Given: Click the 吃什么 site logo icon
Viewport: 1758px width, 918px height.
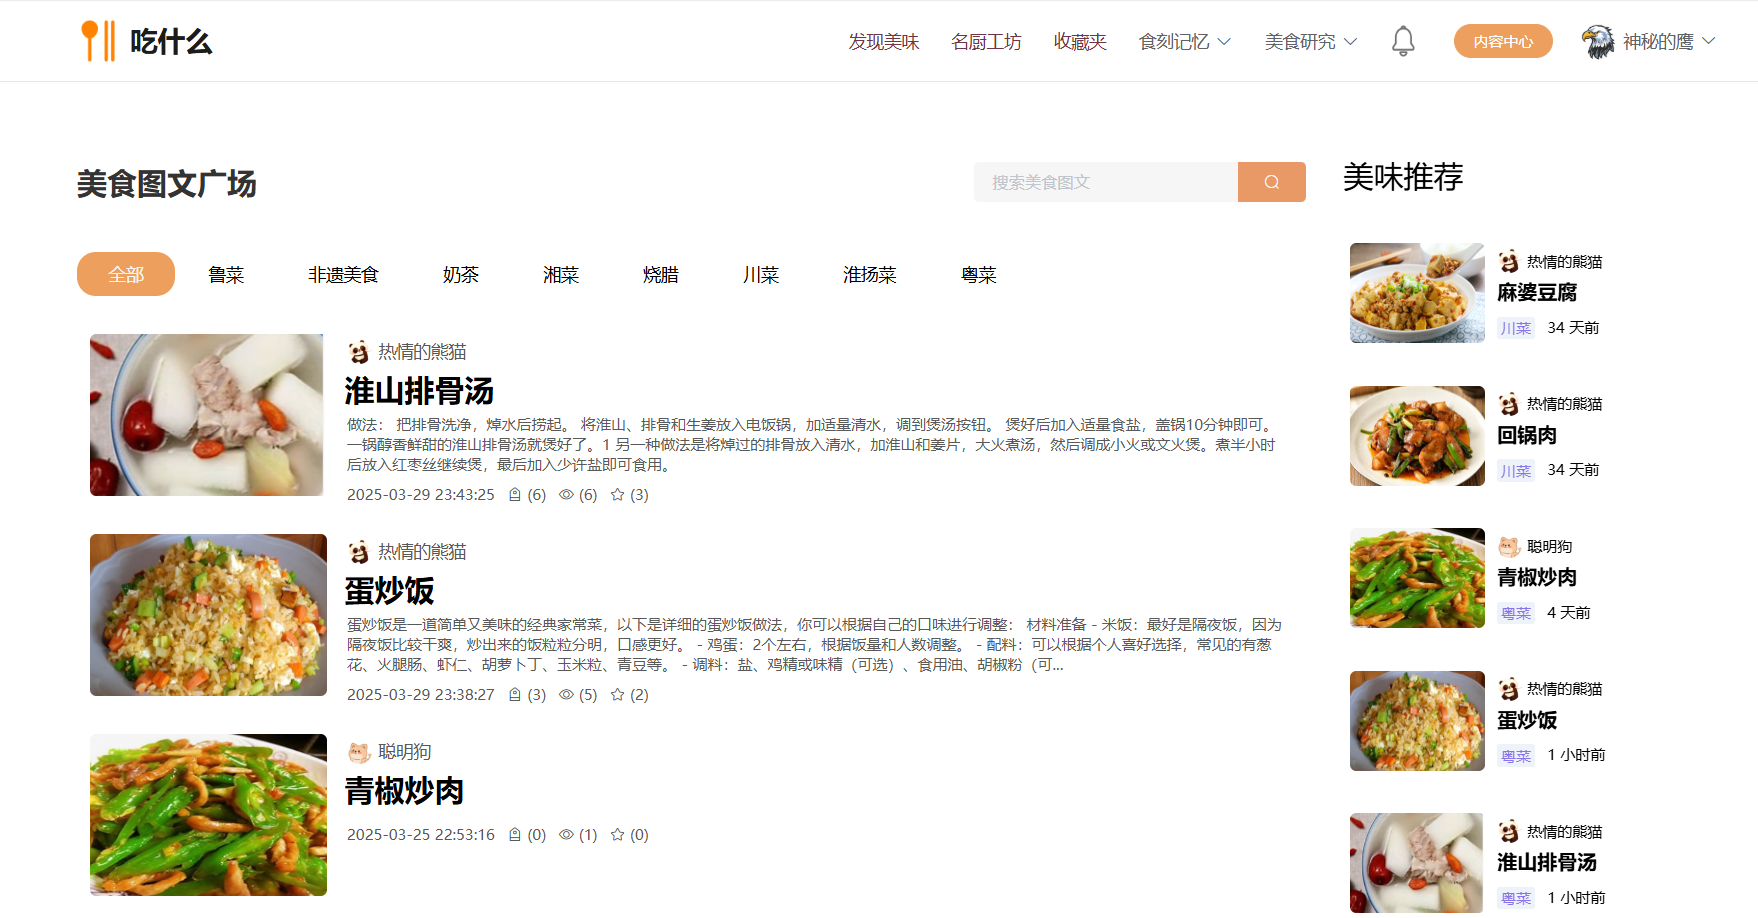Looking at the screenshot, I should click(98, 41).
